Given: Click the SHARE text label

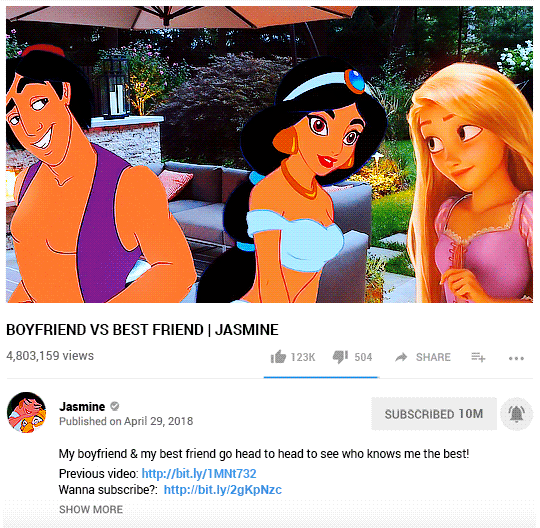Looking at the screenshot, I should [433, 357].
